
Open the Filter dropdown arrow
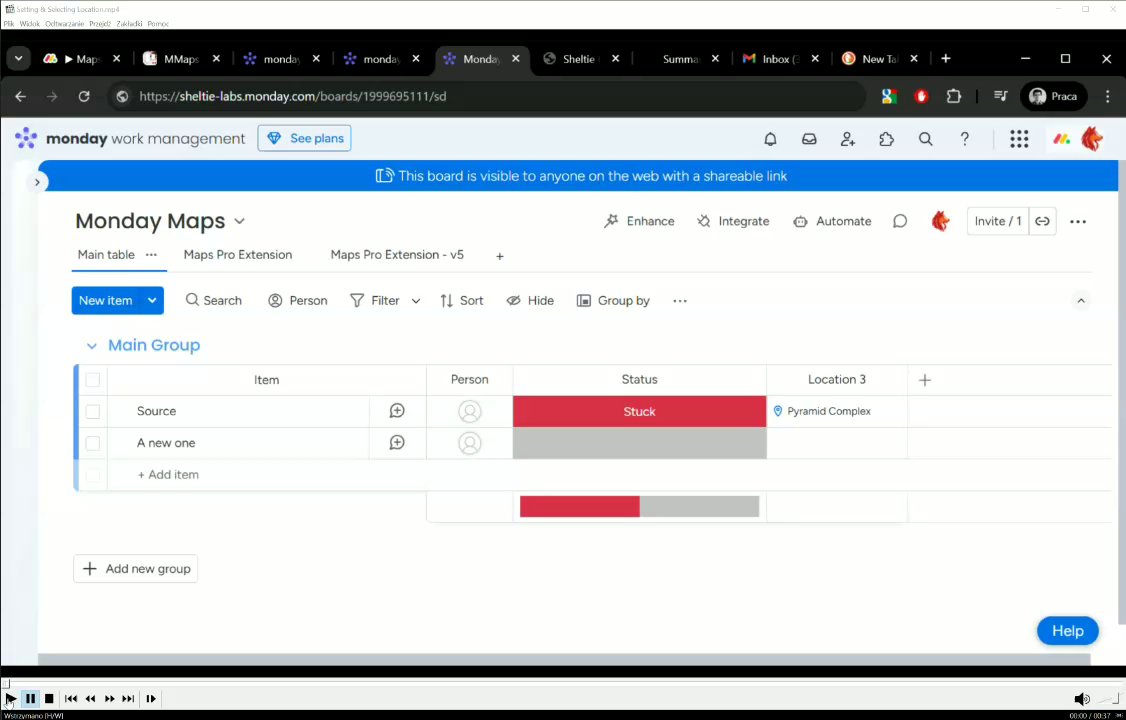pos(416,301)
